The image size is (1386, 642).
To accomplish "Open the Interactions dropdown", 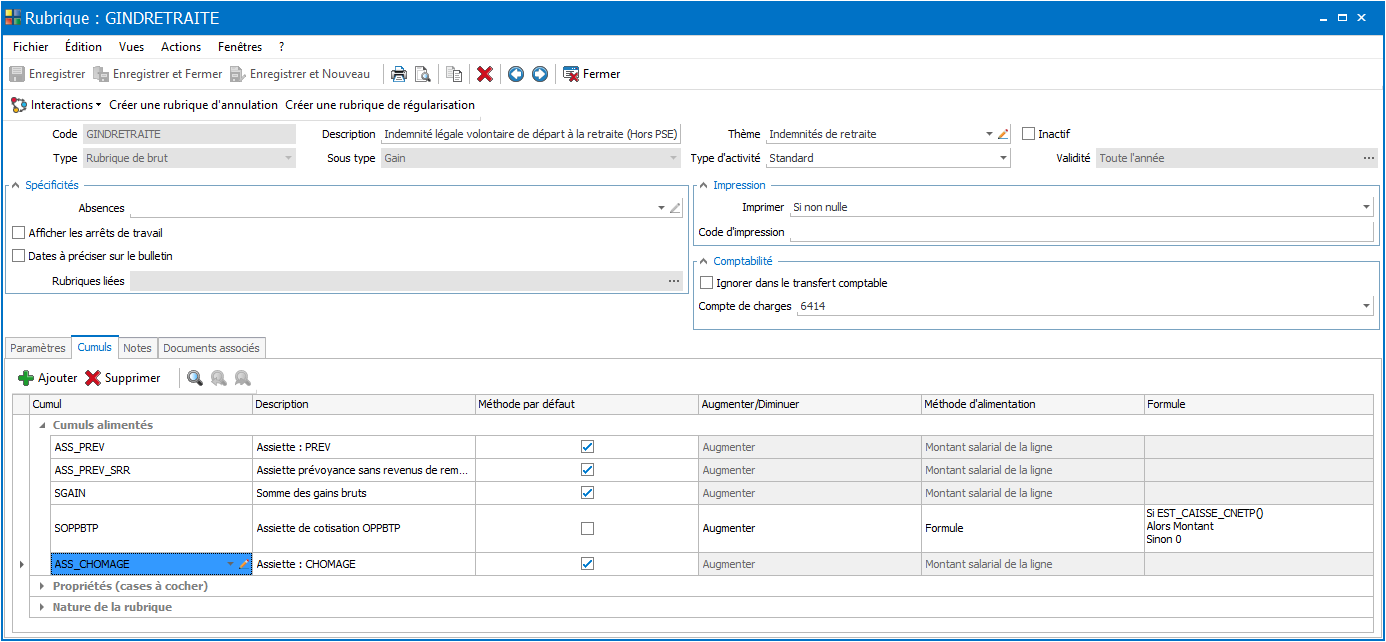I will (56, 105).
